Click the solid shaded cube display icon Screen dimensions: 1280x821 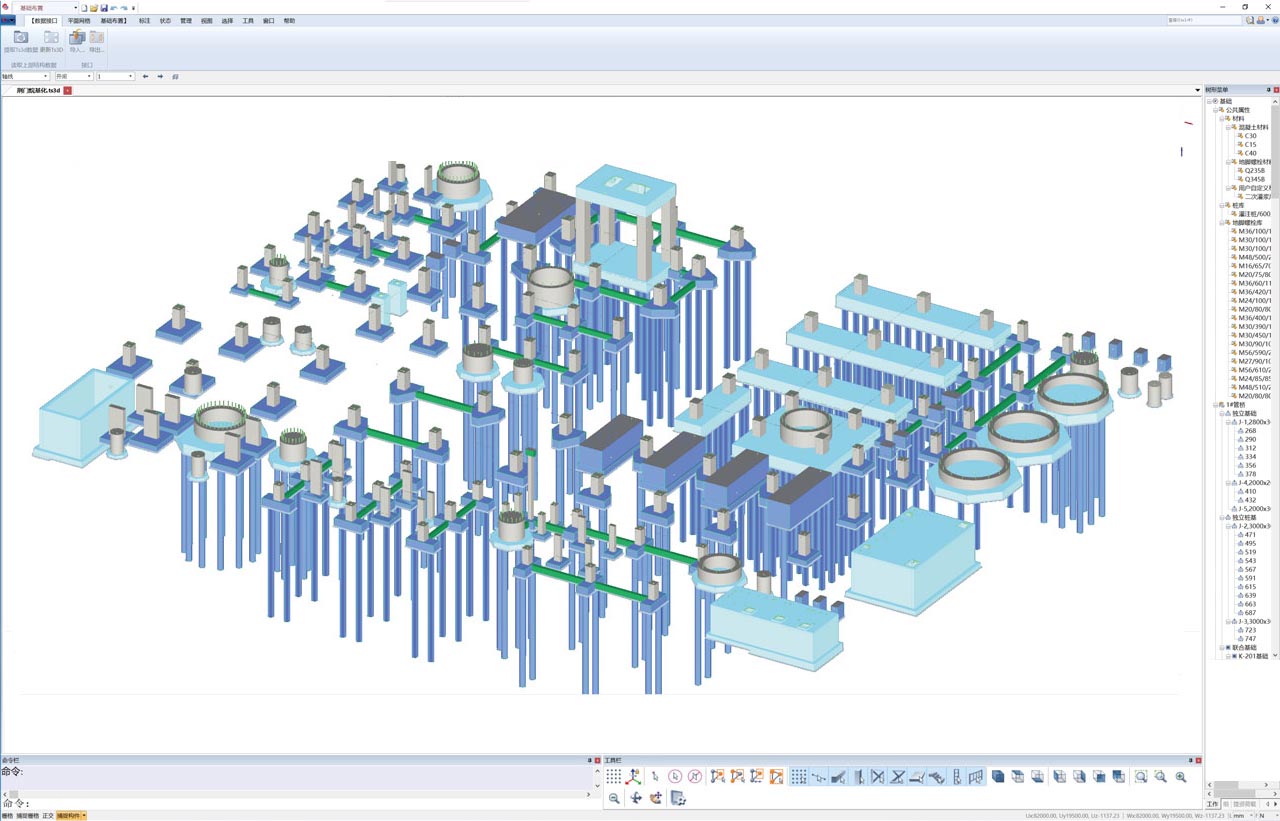click(998, 777)
